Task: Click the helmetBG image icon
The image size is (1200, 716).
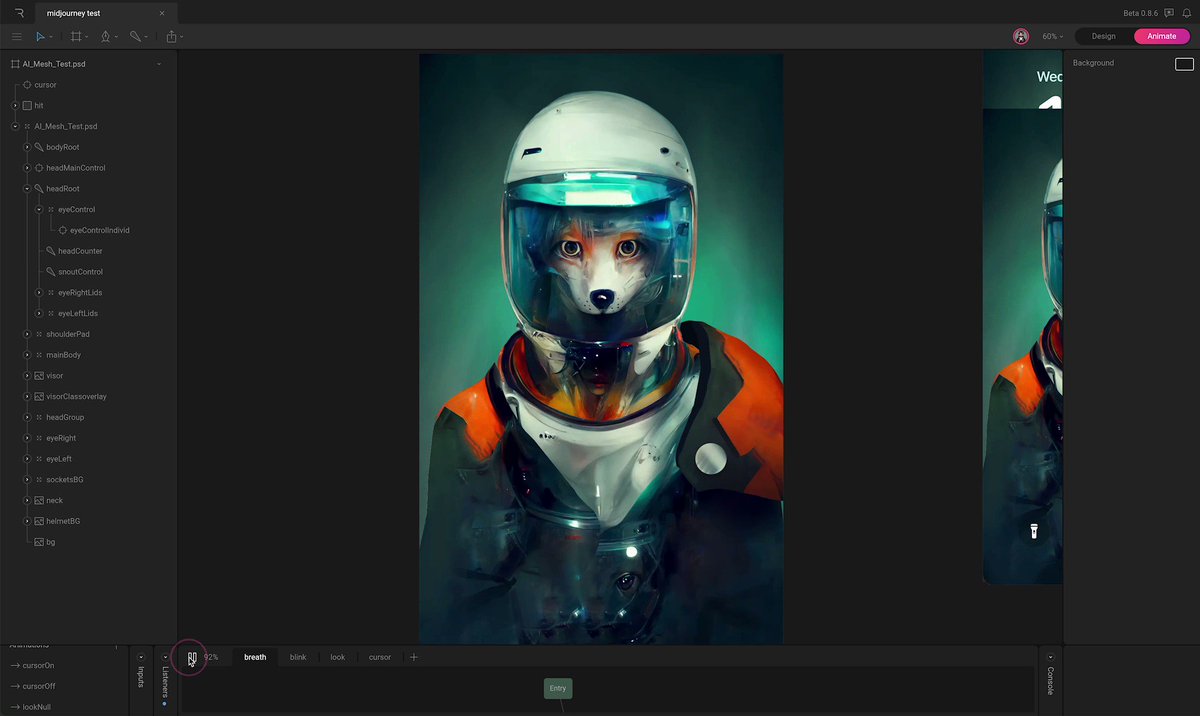Action: point(39,521)
